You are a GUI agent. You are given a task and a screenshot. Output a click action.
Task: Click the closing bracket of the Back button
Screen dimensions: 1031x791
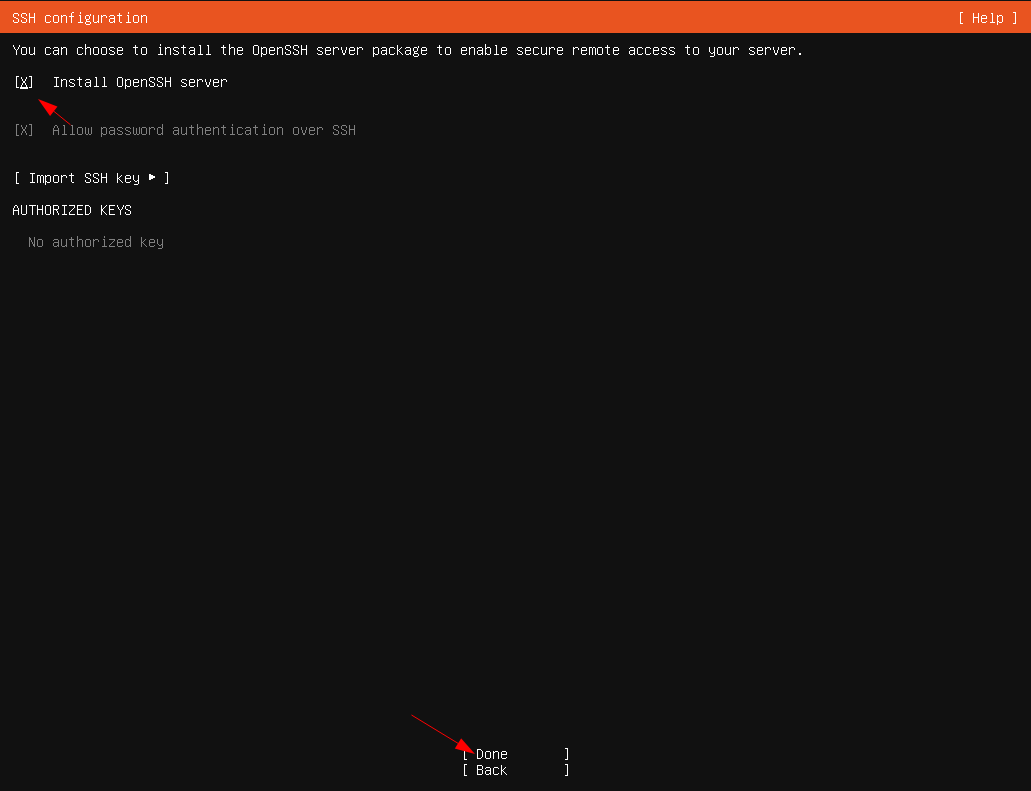[x=567, y=770]
